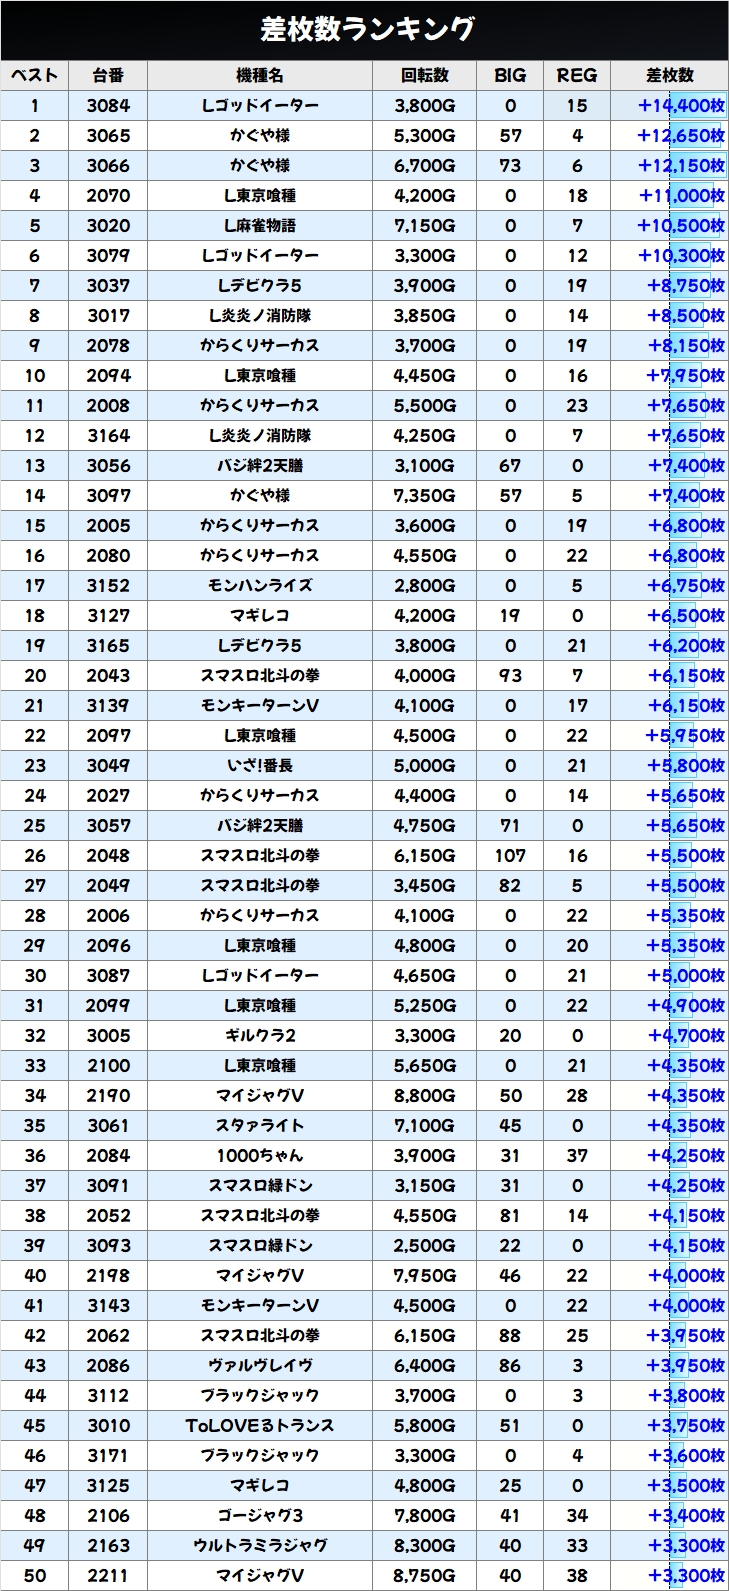Click machine number 3037
Image resolution: width=729 pixels, height=1591 pixels.
[x=108, y=285]
